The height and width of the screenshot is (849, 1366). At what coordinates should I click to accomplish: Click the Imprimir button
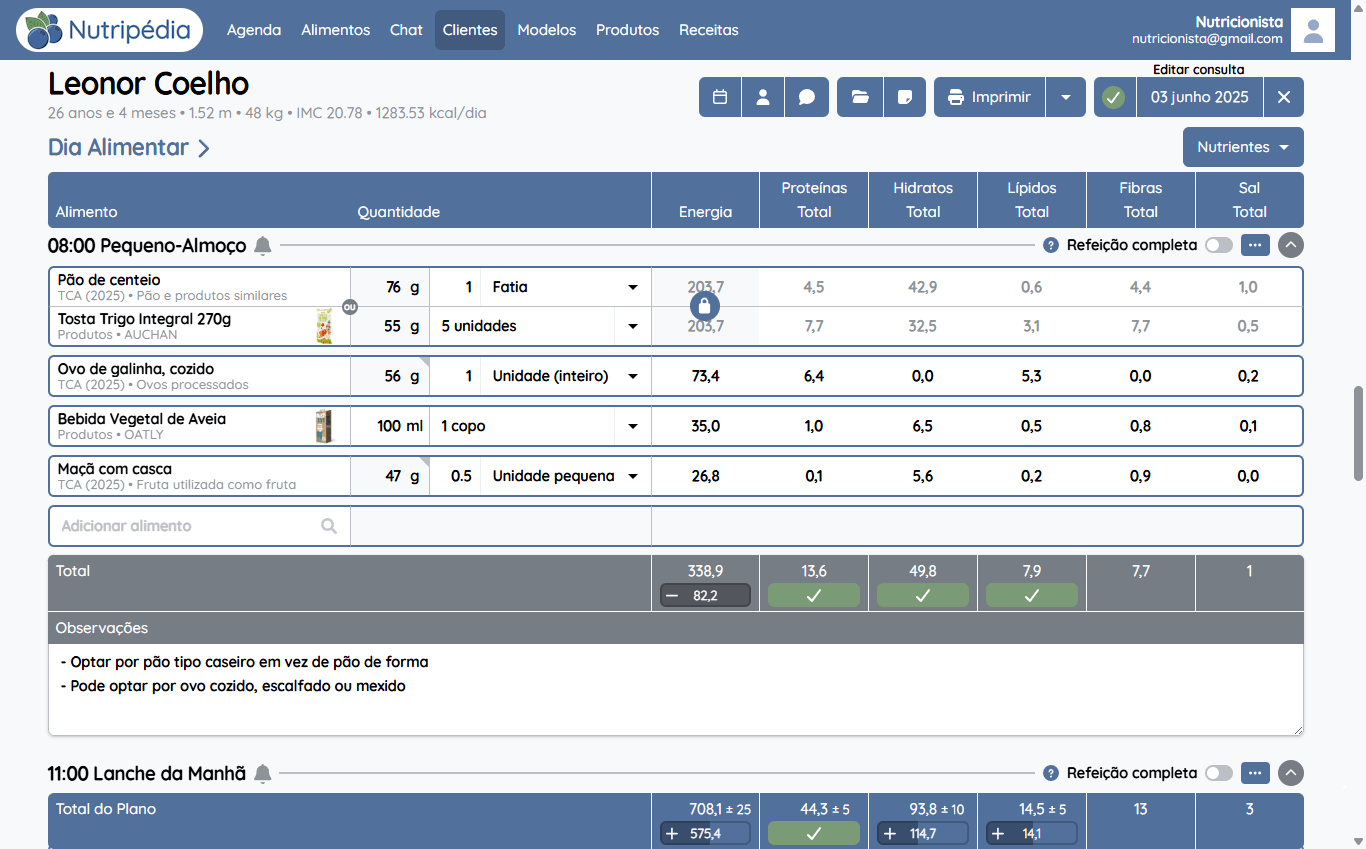point(989,97)
